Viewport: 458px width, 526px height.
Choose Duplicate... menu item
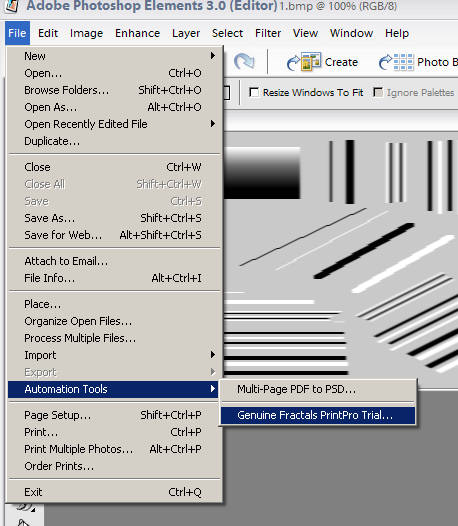pos(114,141)
